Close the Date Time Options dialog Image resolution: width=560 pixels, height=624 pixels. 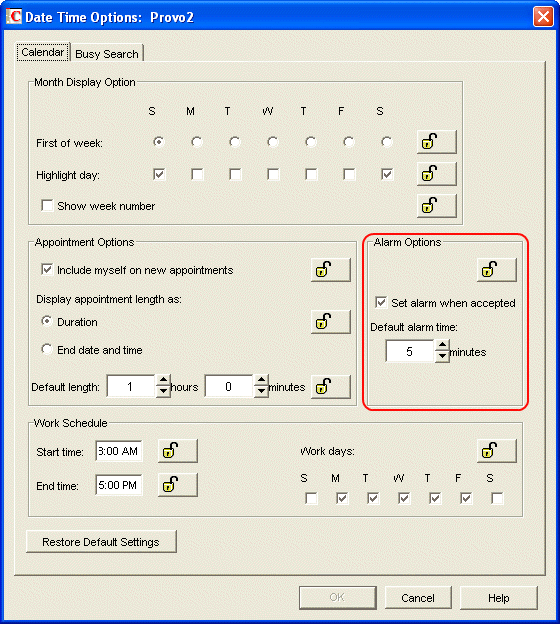pos(543,17)
